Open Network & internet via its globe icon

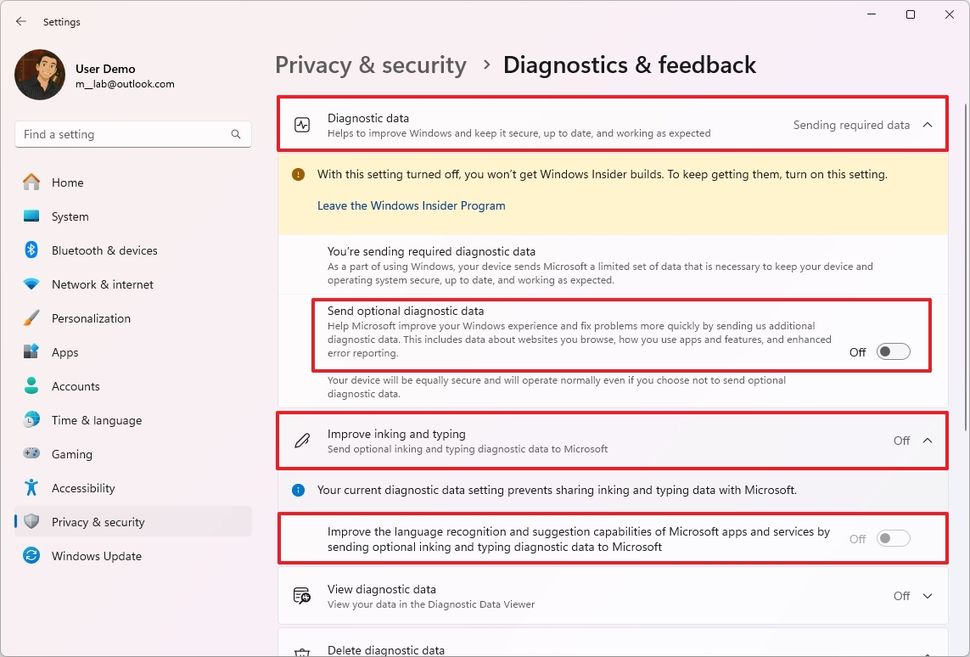click(31, 284)
